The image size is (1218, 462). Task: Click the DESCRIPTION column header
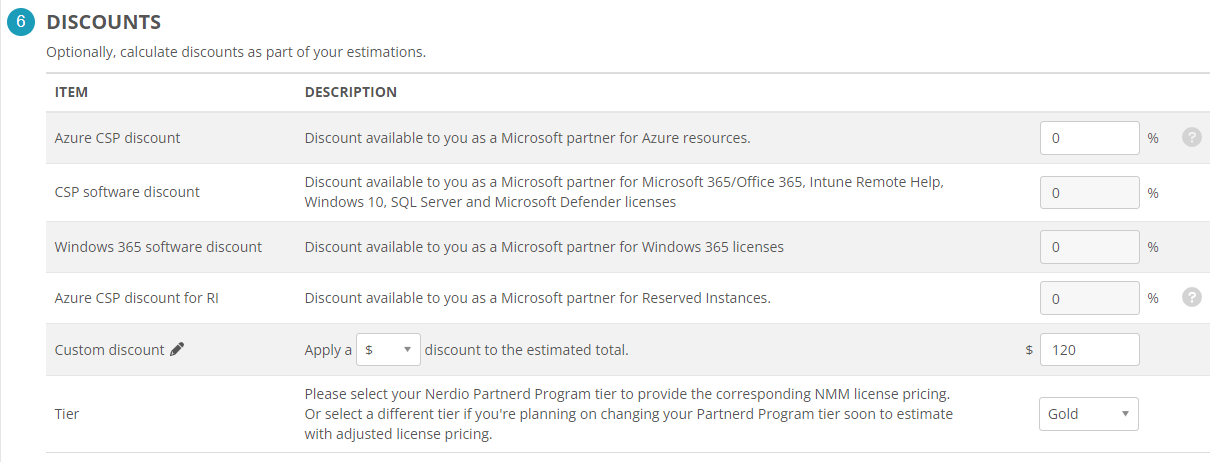(x=350, y=92)
